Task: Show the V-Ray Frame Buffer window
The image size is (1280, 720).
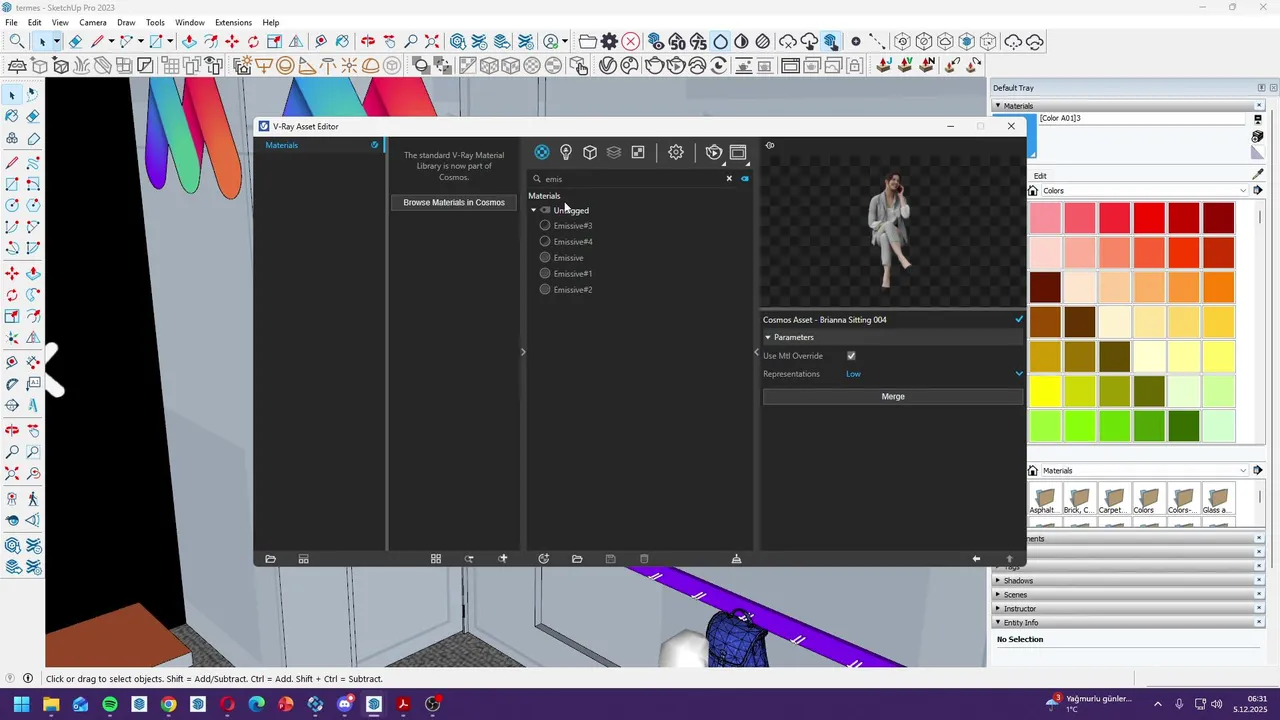Action: (x=738, y=152)
